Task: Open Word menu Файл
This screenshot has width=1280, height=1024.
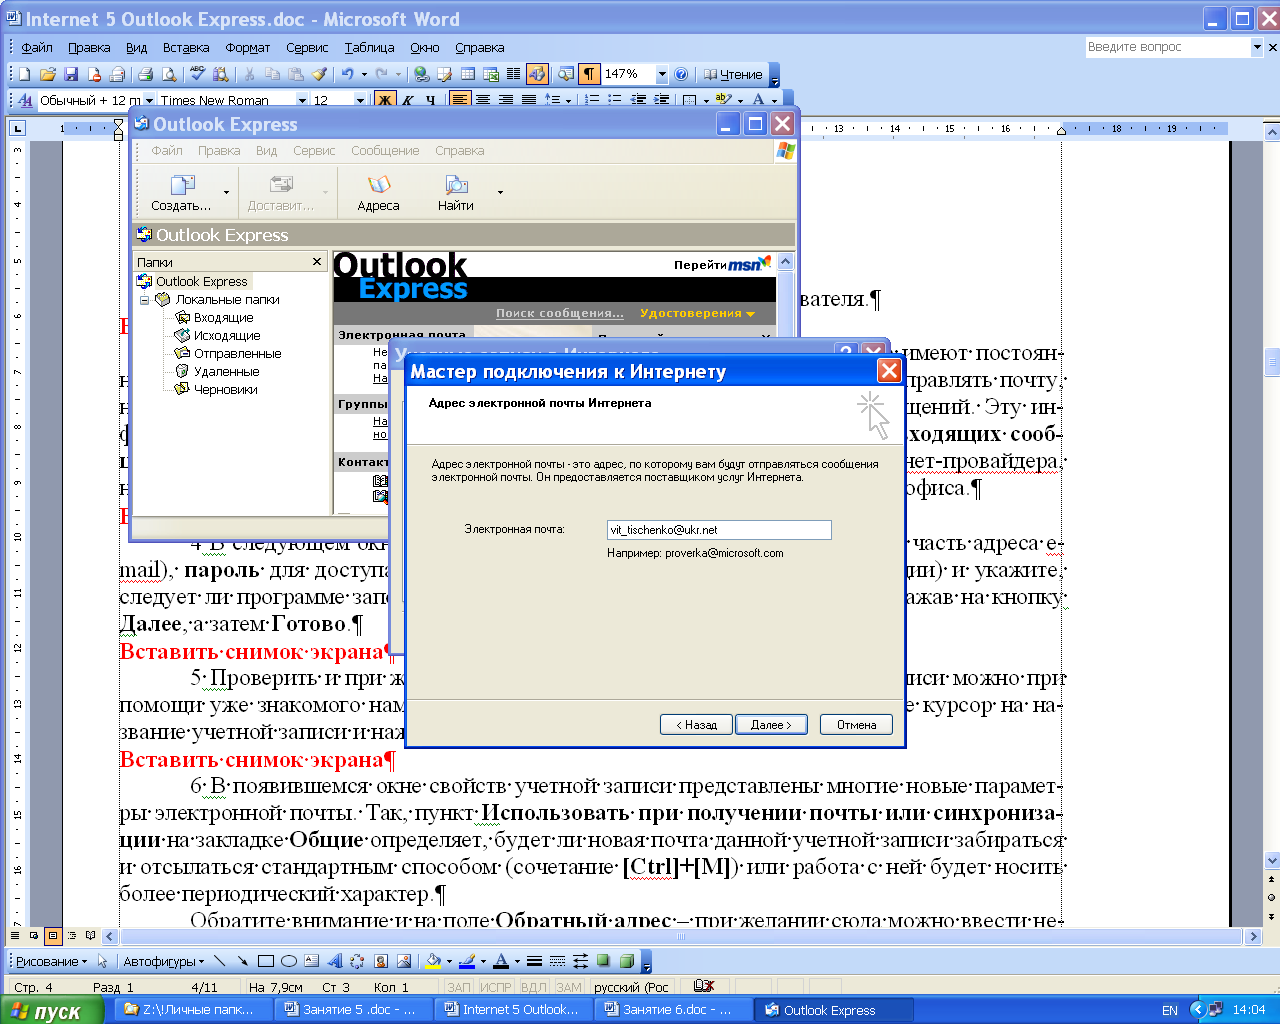Action: click(x=37, y=47)
